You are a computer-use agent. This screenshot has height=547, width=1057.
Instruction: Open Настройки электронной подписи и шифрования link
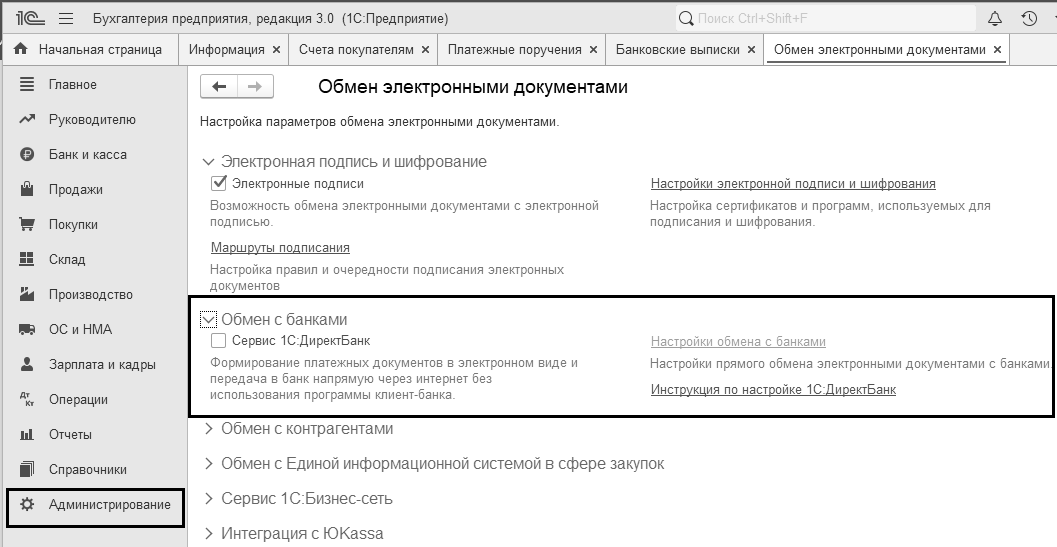point(793,184)
